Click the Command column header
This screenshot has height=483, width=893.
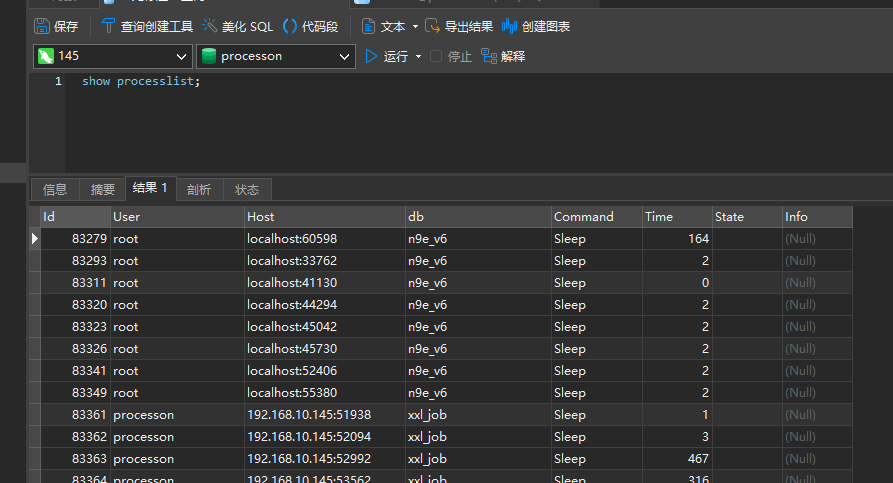point(597,216)
